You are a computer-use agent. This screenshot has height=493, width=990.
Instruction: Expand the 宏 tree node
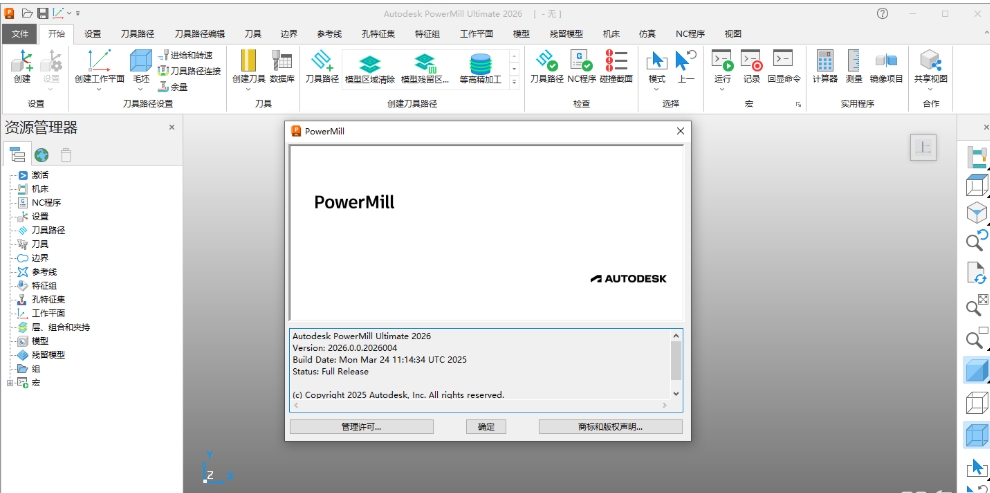11,382
